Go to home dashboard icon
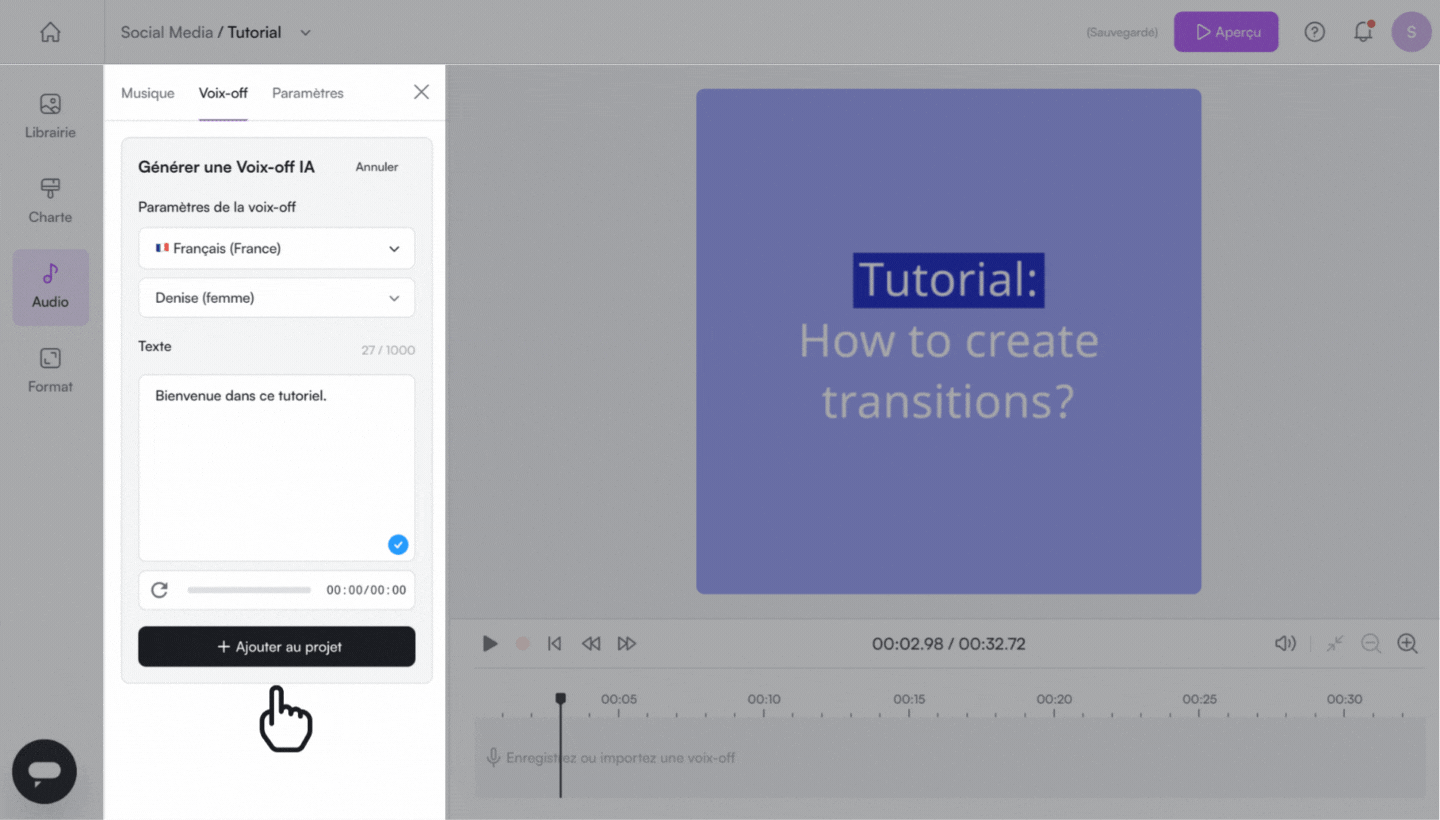The height and width of the screenshot is (820, 1440). [x=50, y=32]
